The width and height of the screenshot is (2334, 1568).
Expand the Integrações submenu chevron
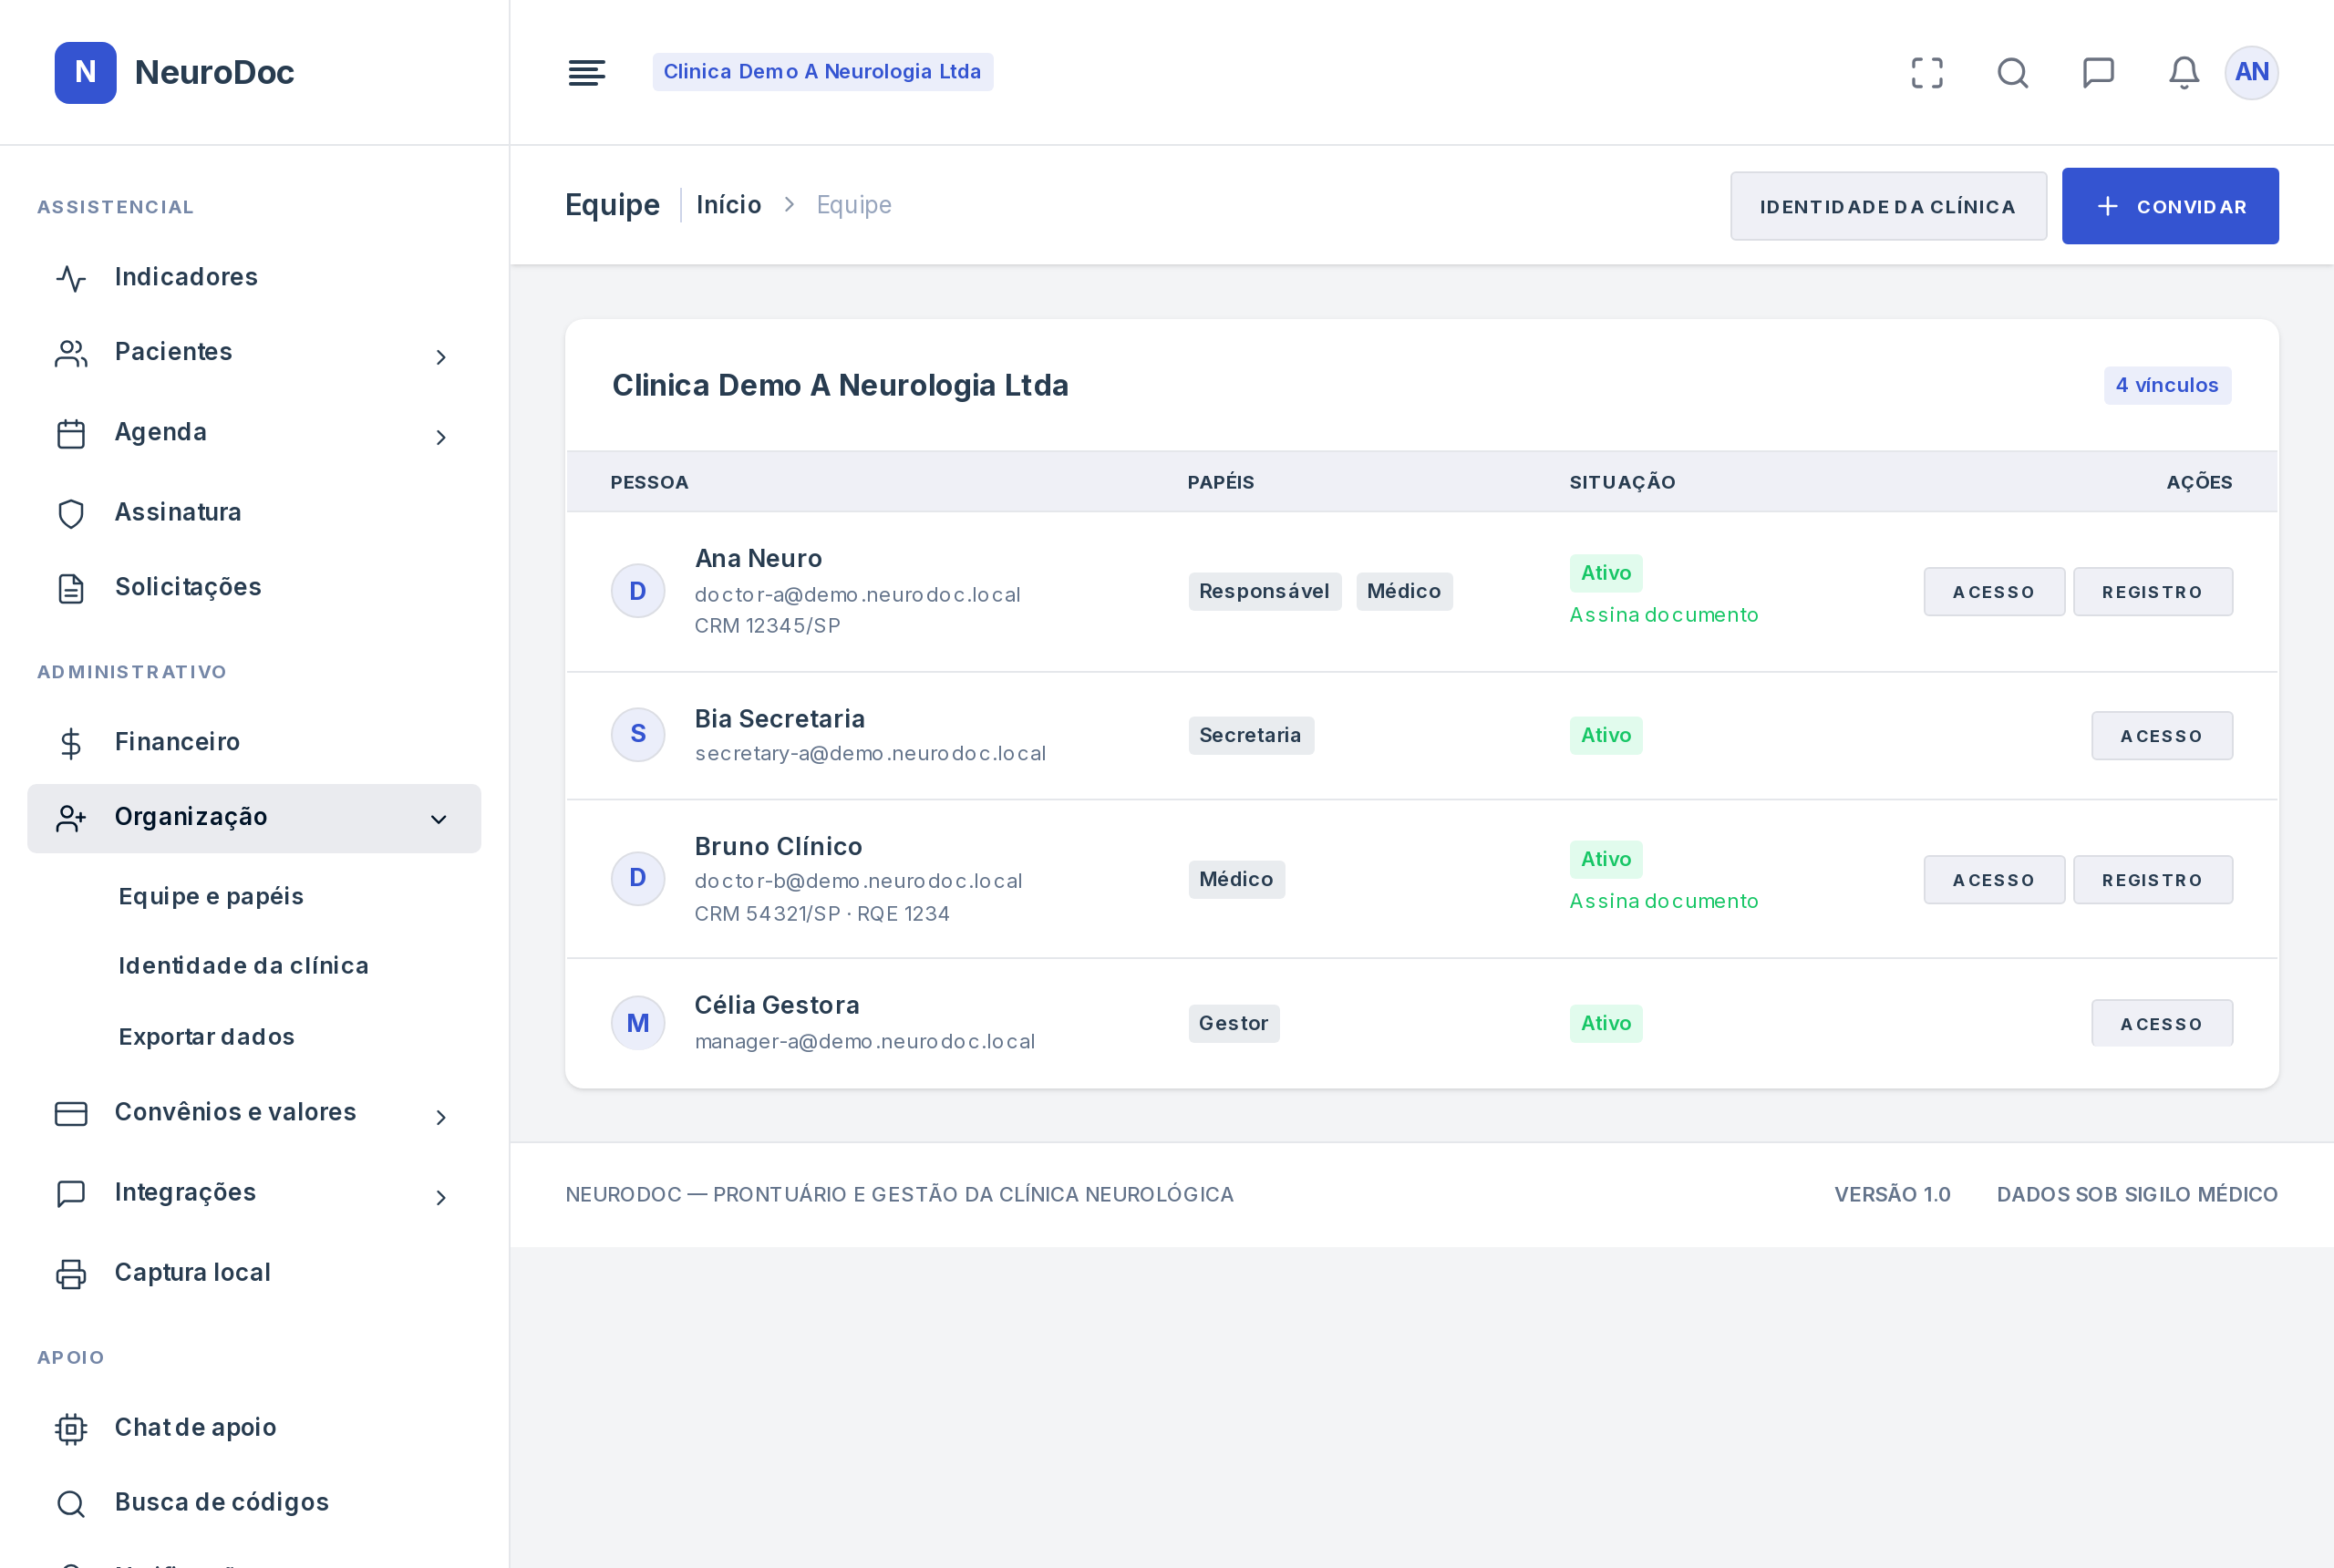click(441, 1197)
